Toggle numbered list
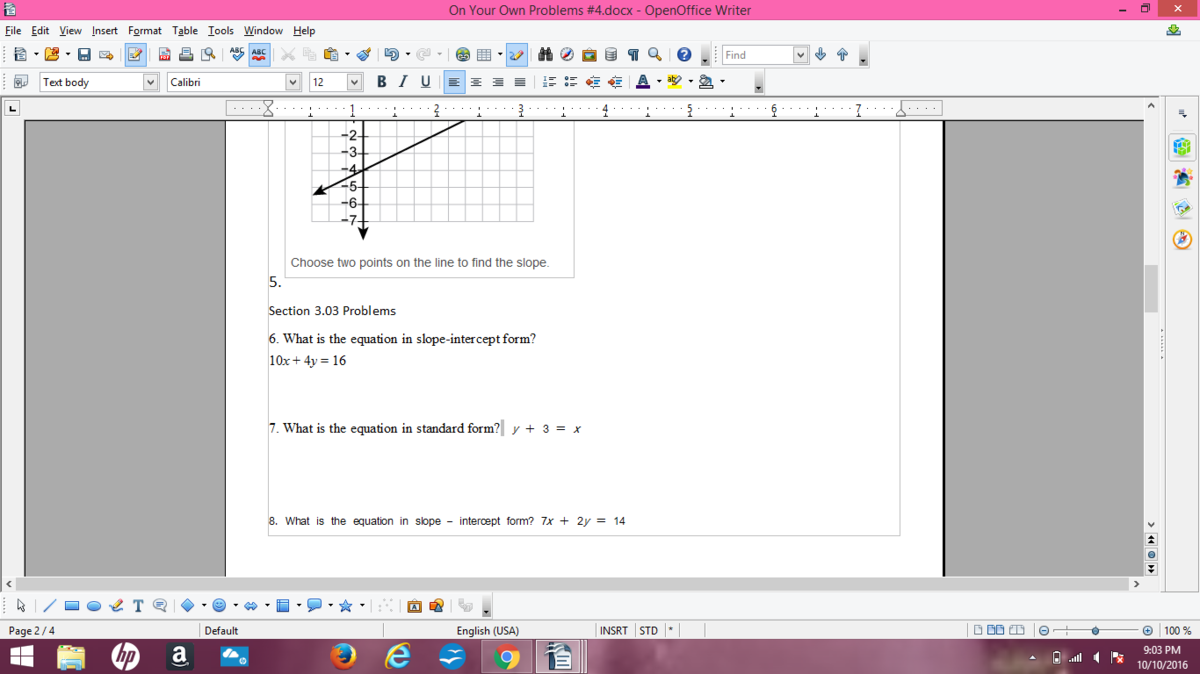 (x=549, y=82)
